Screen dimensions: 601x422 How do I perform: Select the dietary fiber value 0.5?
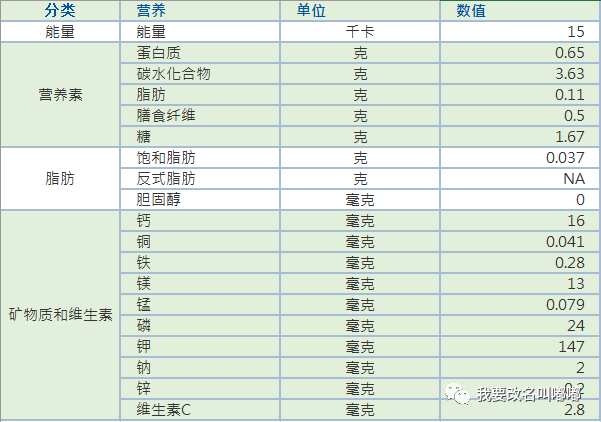tap(520, 115)
